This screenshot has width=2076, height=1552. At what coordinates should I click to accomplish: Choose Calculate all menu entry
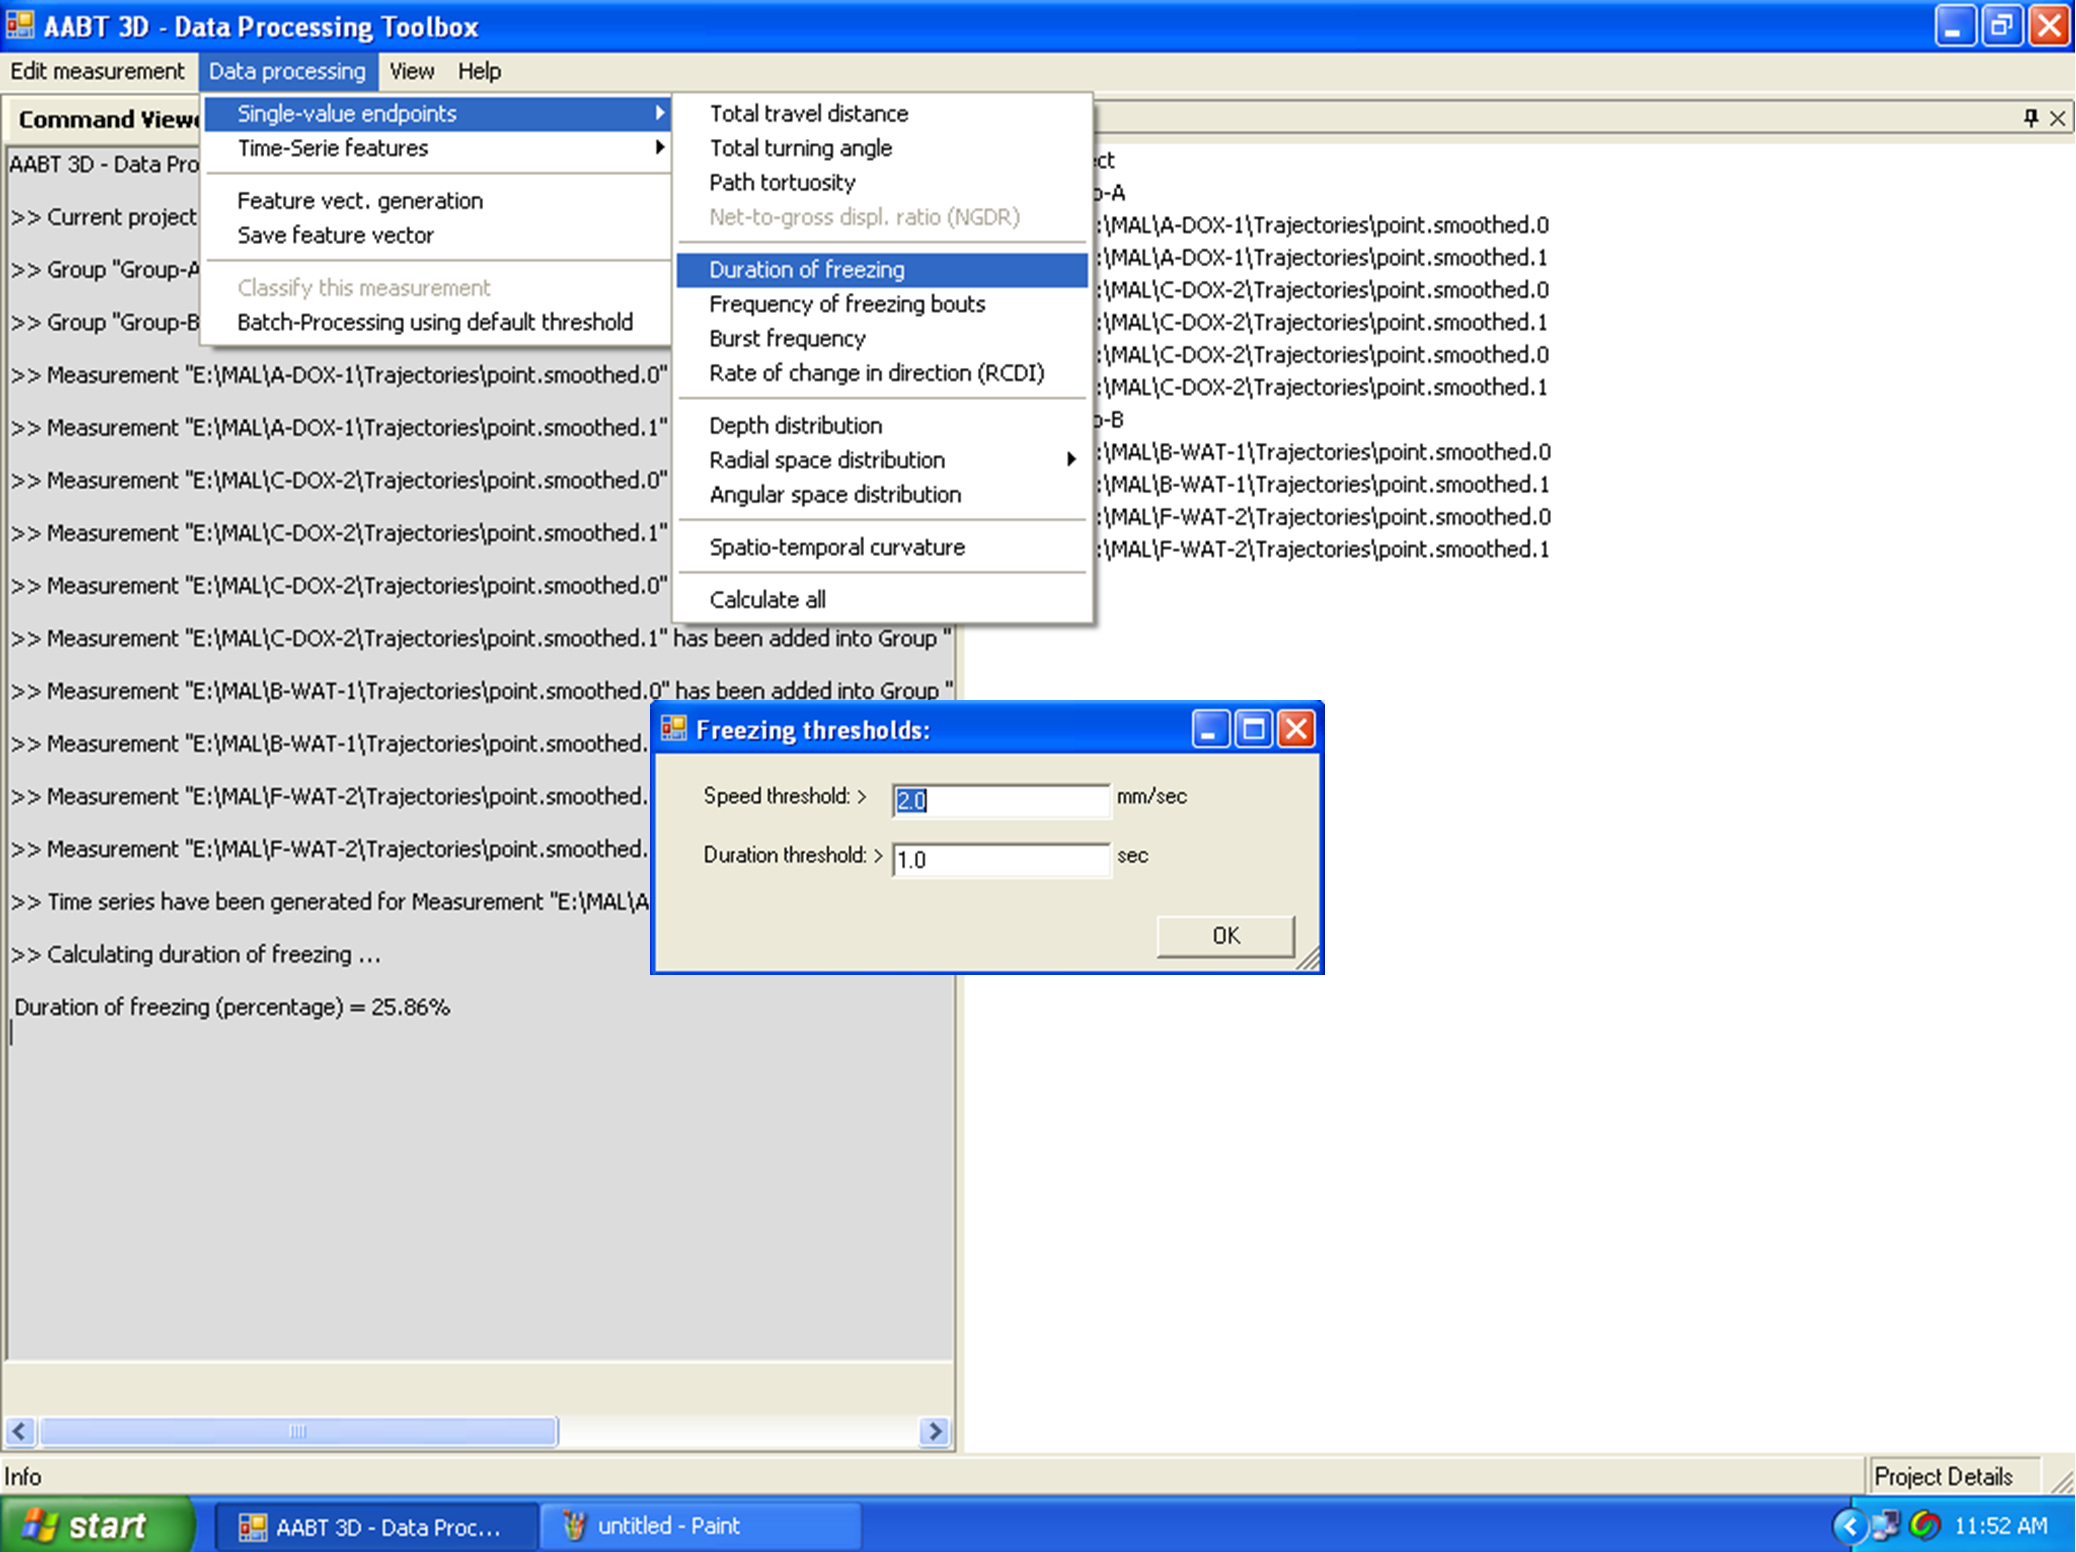[x=767, y=599]
